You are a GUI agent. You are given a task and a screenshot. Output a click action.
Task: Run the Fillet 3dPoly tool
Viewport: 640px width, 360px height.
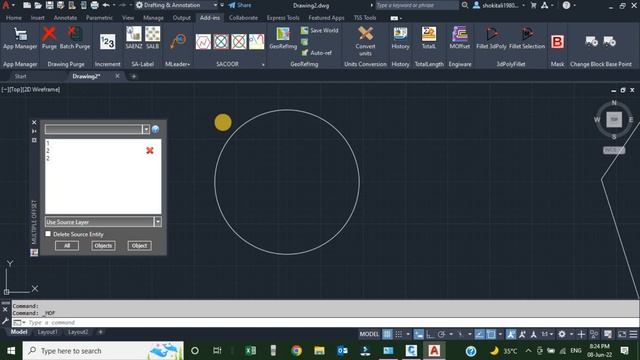pyautogui.click(x=491, y=38)
